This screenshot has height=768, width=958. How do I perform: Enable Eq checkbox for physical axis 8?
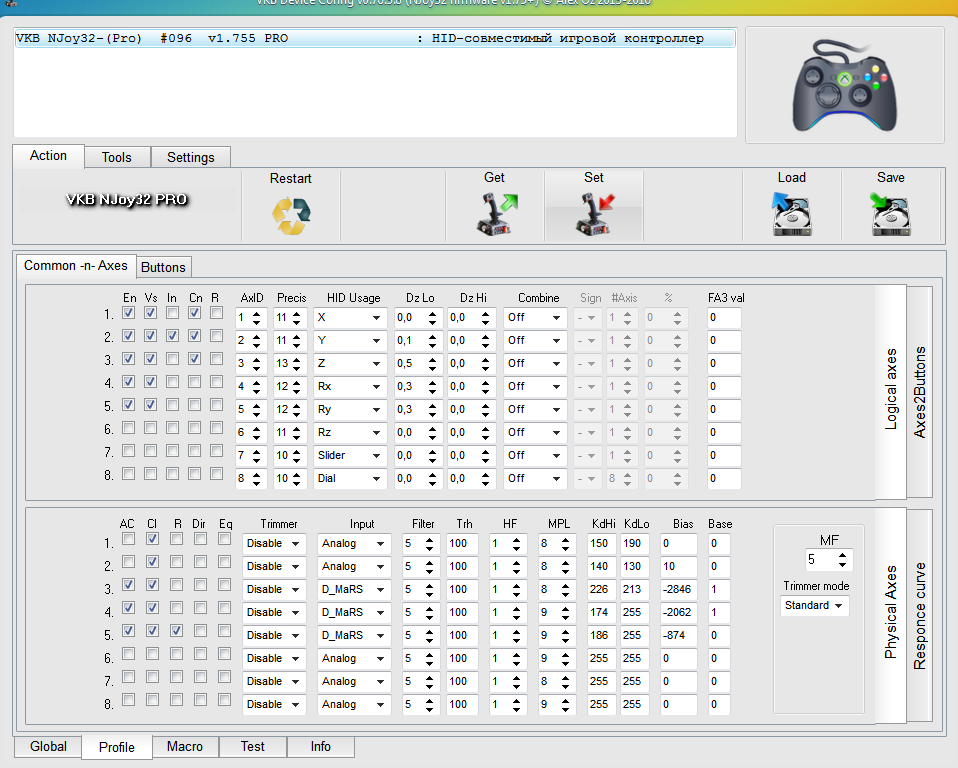(x=225, y=700)
